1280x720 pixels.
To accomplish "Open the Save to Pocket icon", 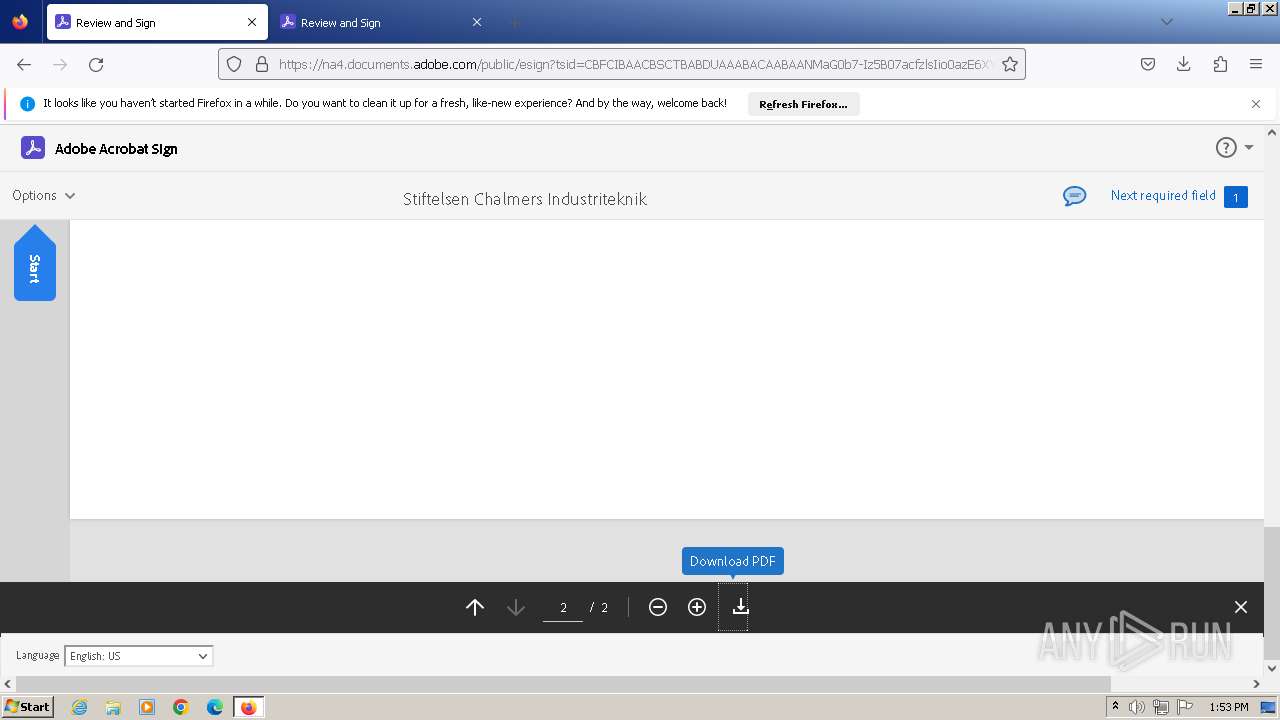I will [1148, 64].
